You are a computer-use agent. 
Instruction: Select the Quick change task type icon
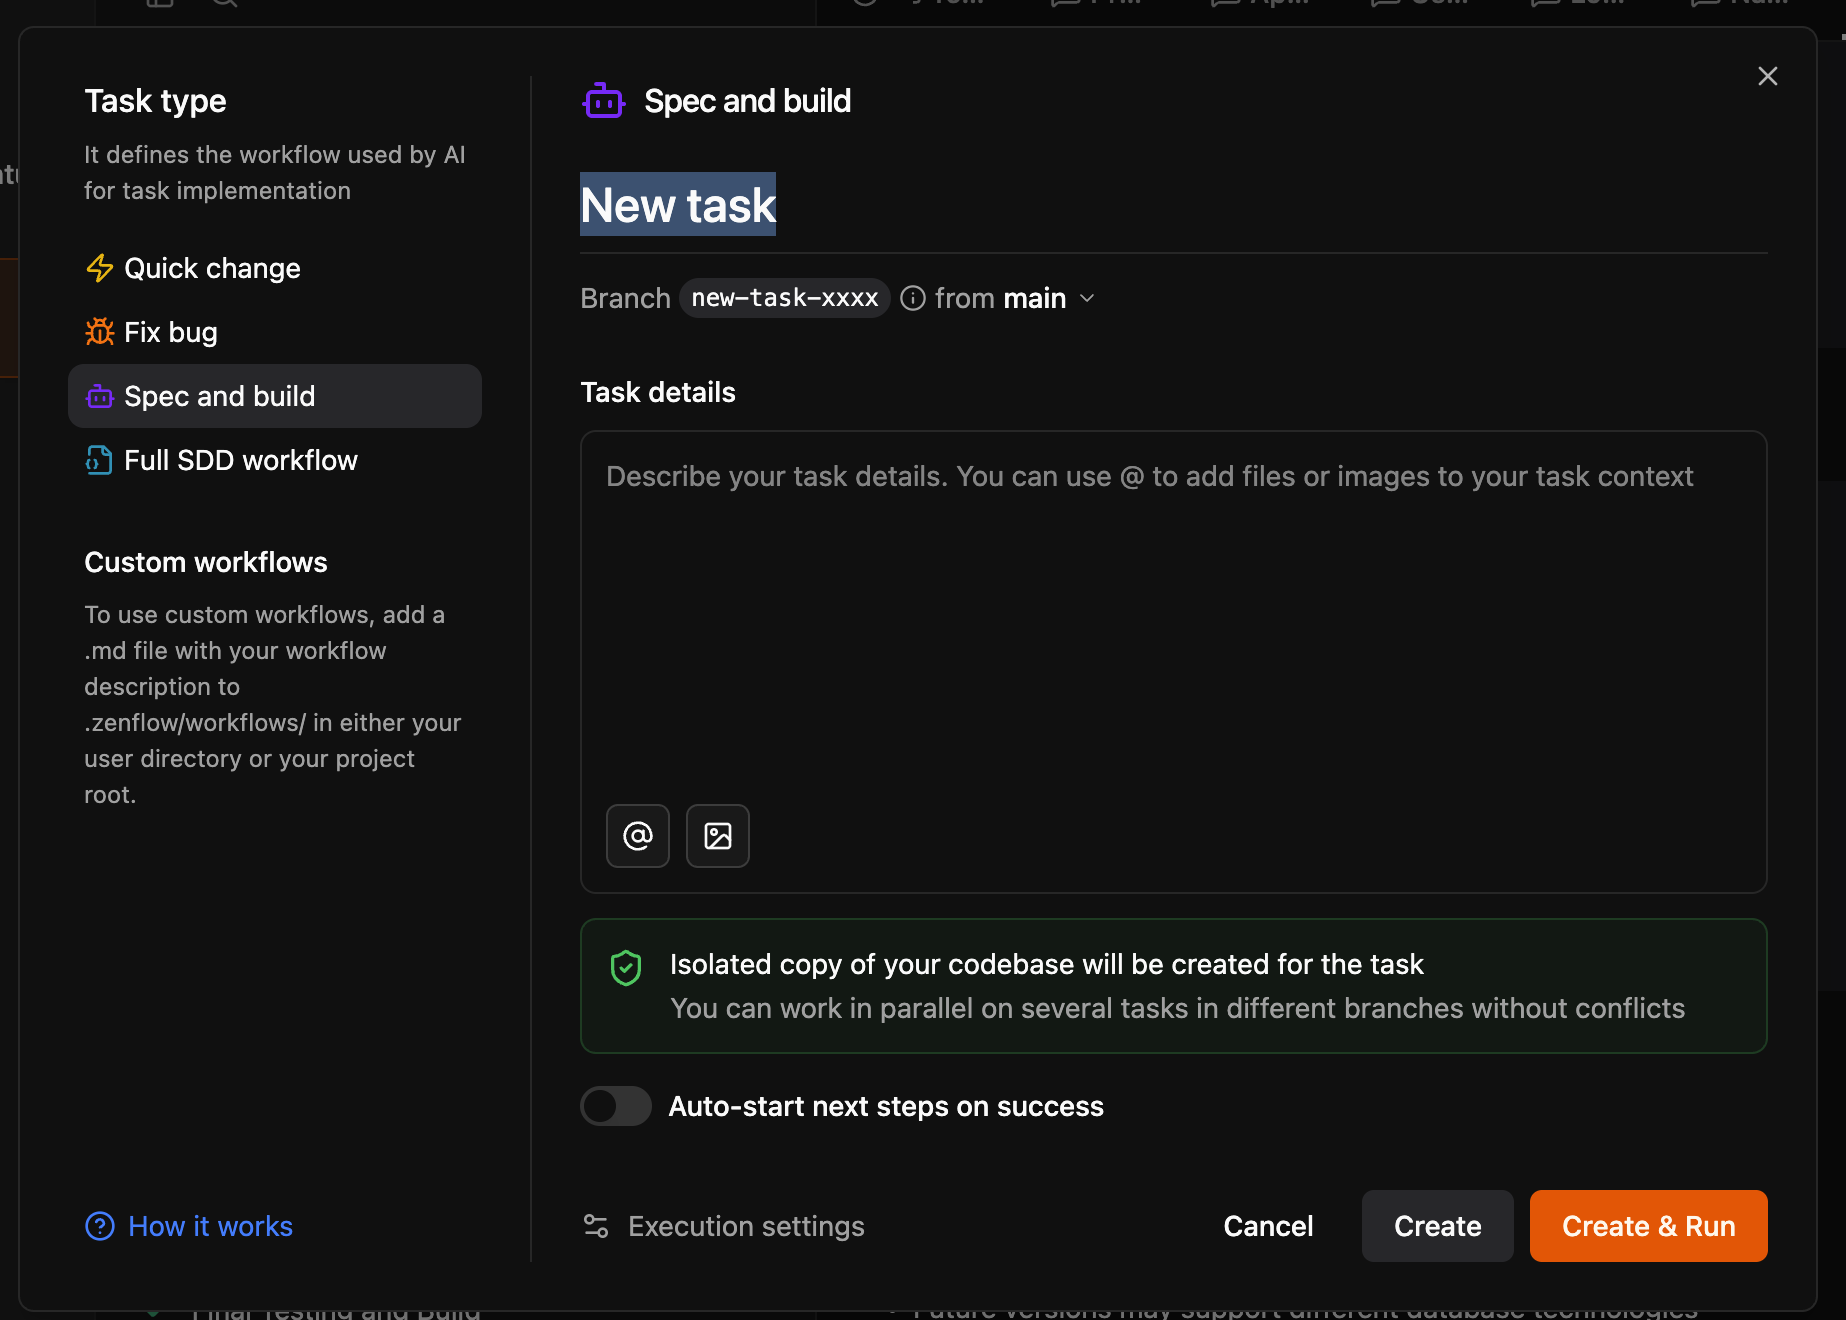pos(100,268)
